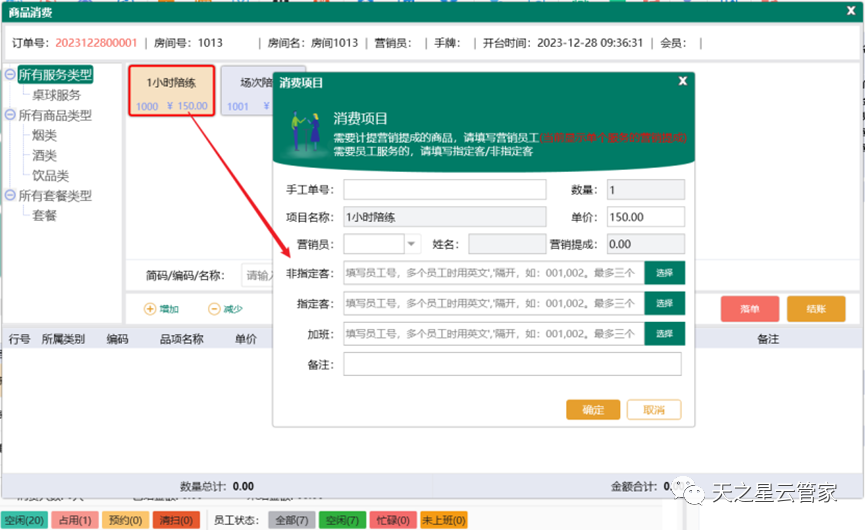Click the orange 结账 checkout button
Image resolution: width=865 pixels, height=530 pixels.
pyautogui.click(x=815, y=309)
